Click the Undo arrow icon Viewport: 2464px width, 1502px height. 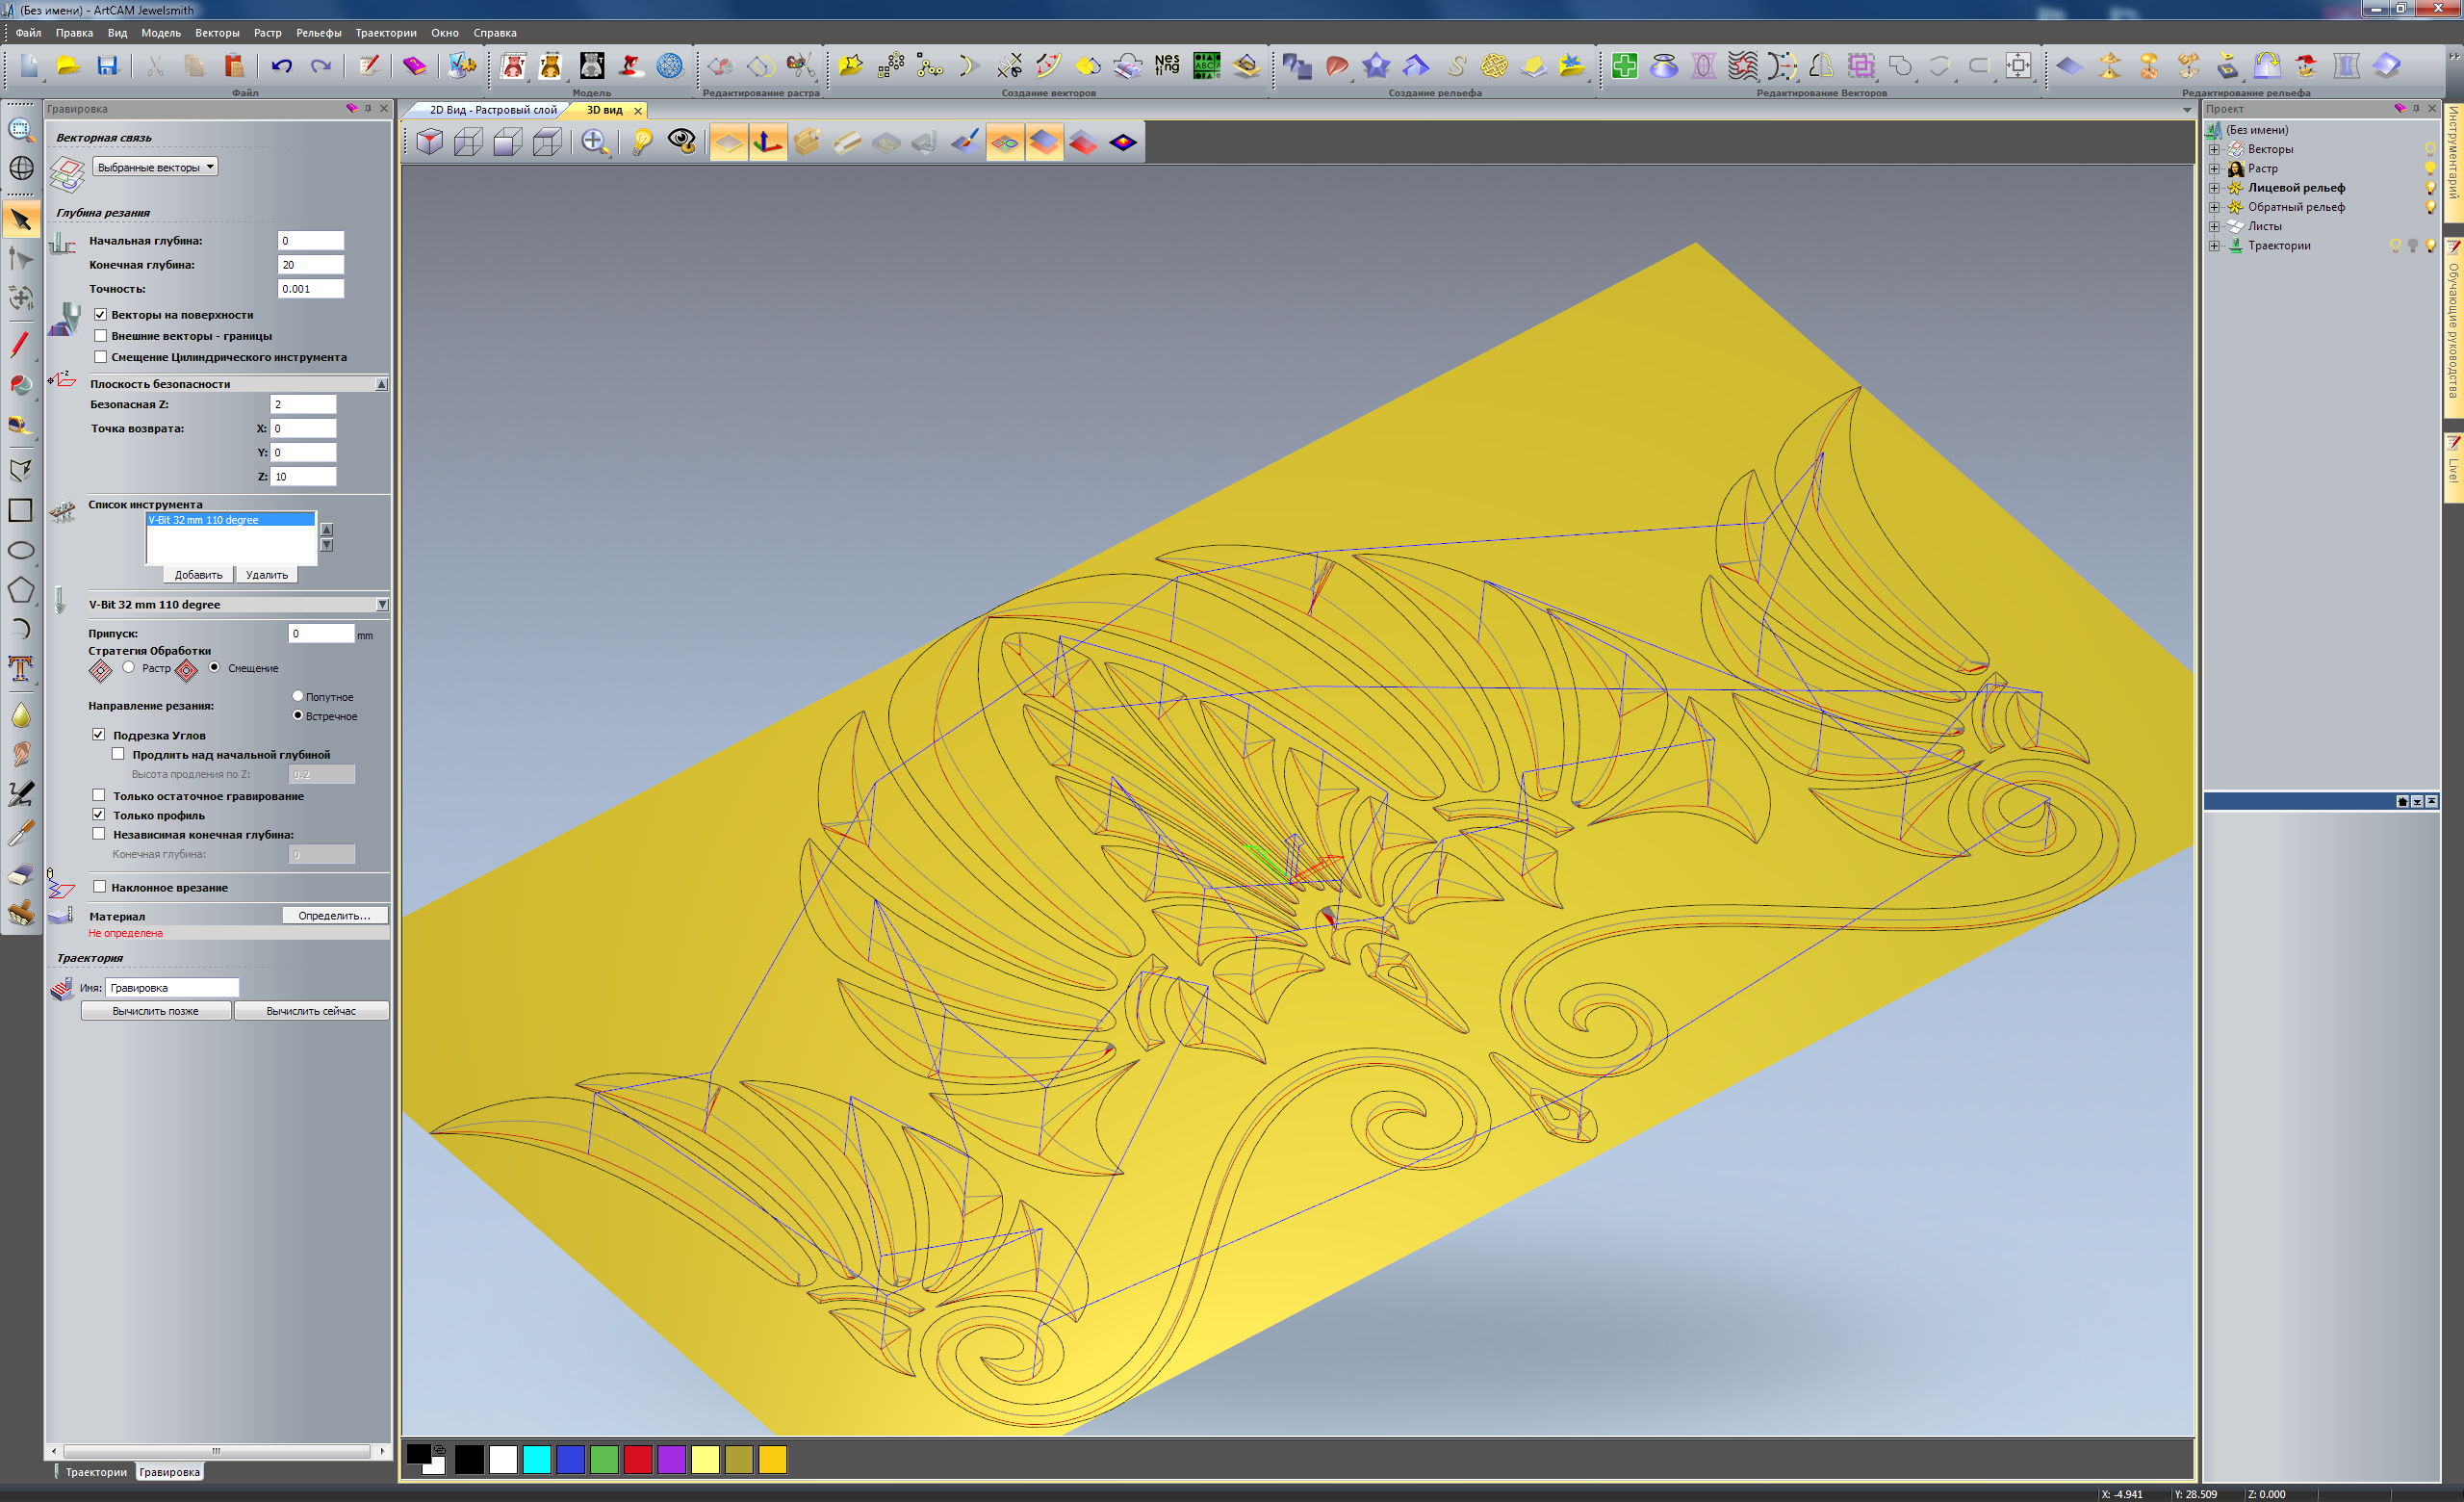[281, 66]
